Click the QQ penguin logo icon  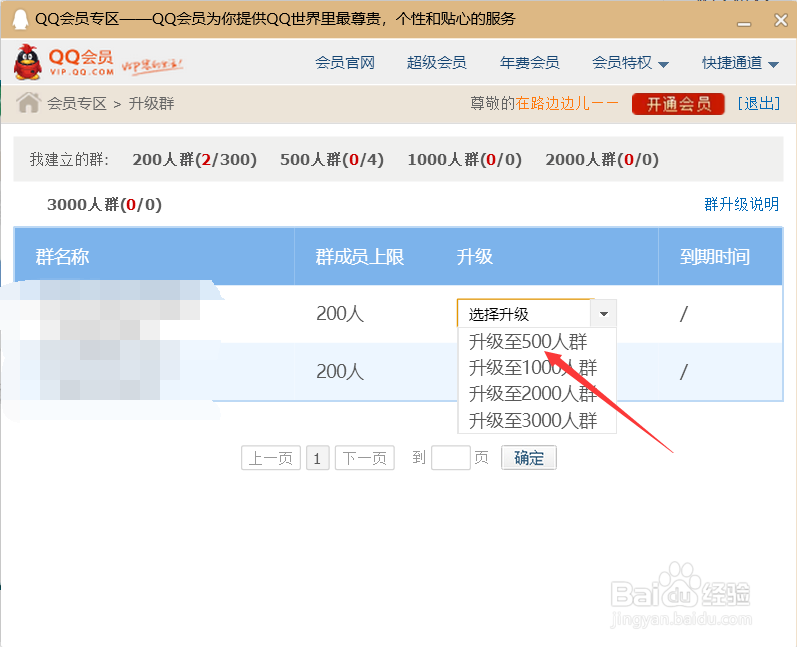coord(28,62)
